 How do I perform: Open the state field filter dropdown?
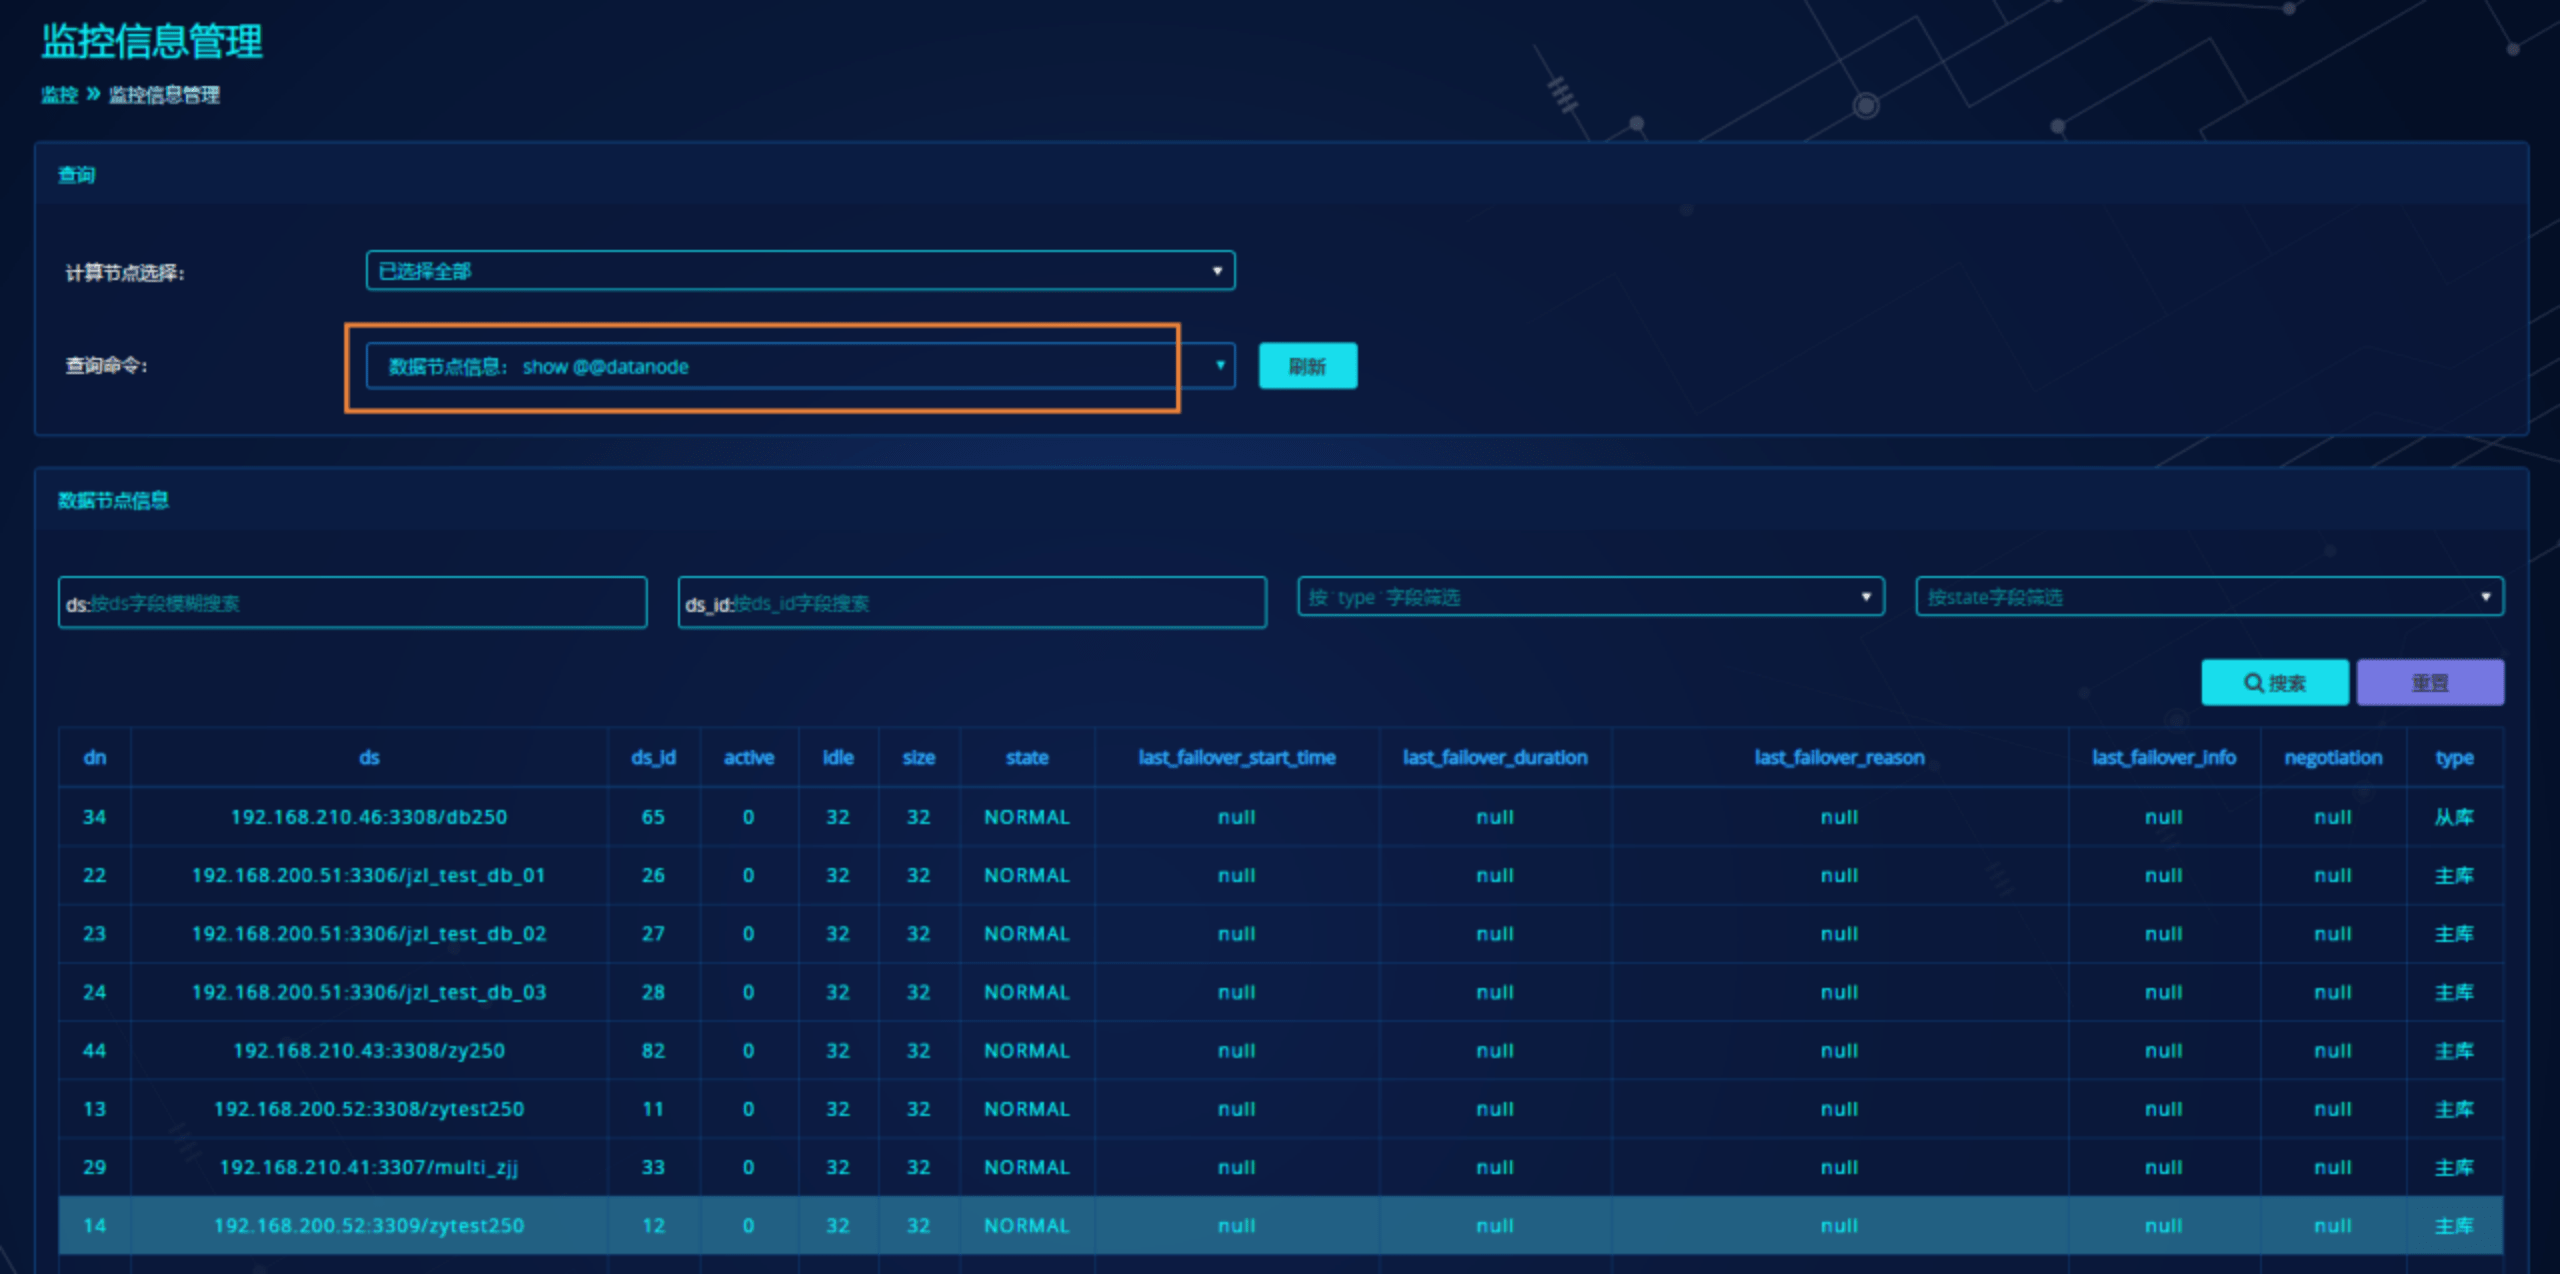pyautogui.click(x=2208, y=597)
